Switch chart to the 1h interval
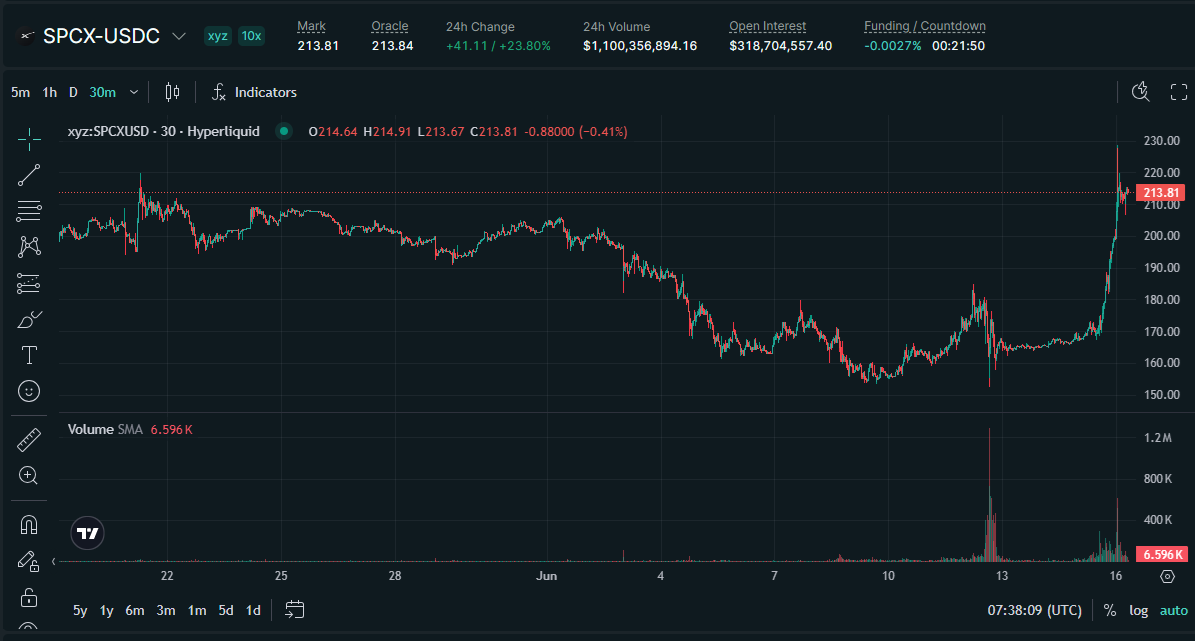Viewport: 1195px width, 641px height. 50,92
